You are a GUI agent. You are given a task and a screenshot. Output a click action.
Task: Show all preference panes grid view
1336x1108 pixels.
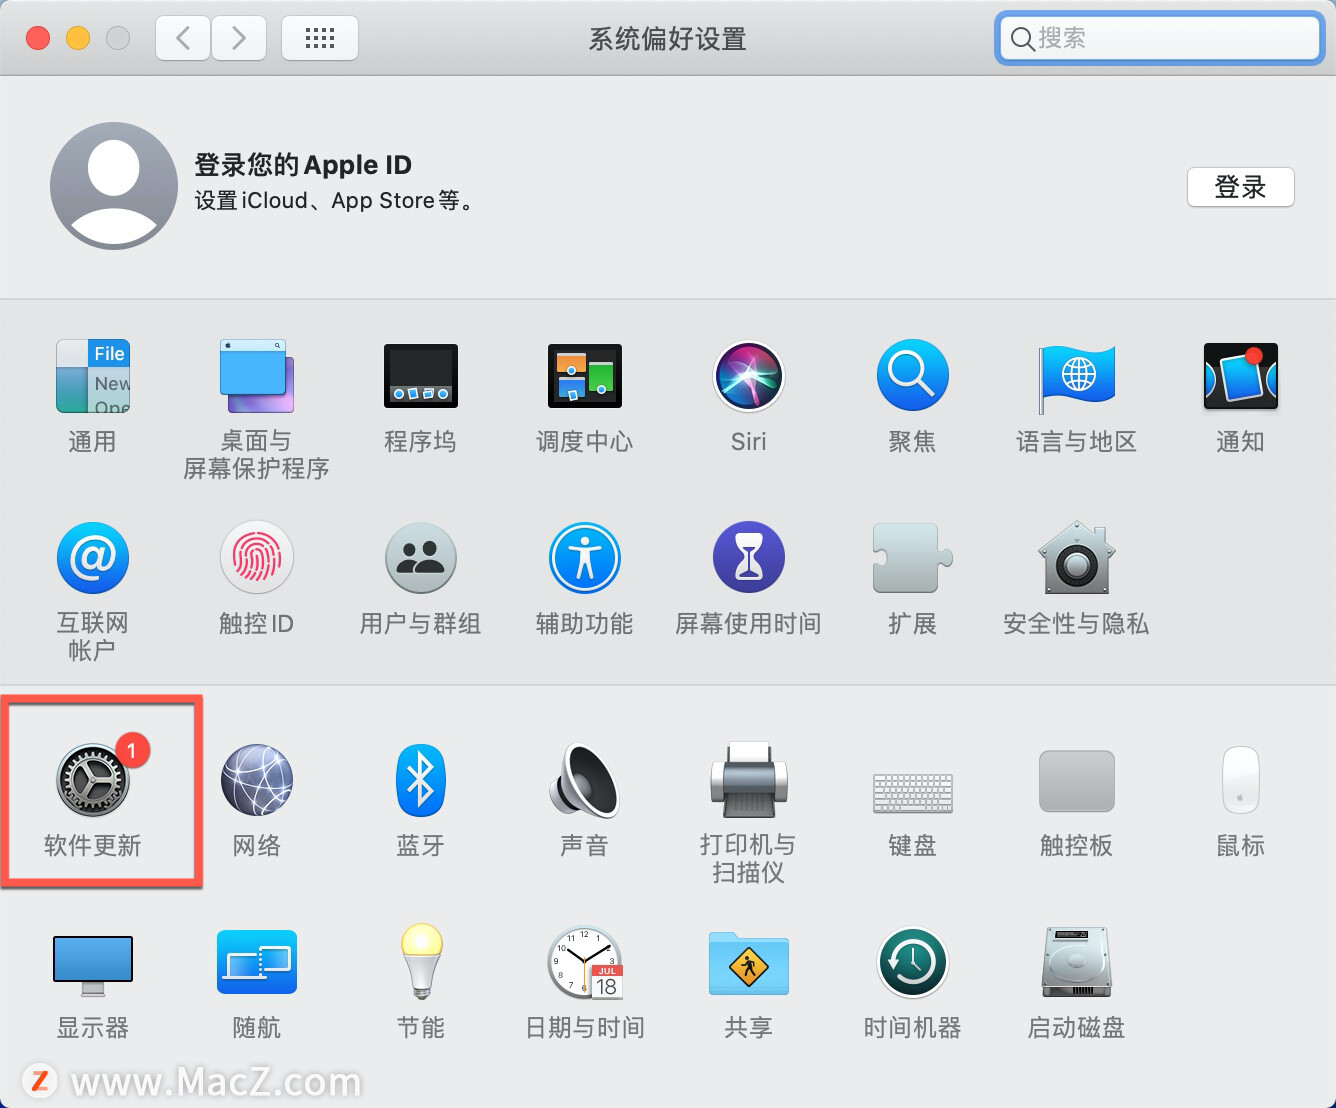point(319,38)
